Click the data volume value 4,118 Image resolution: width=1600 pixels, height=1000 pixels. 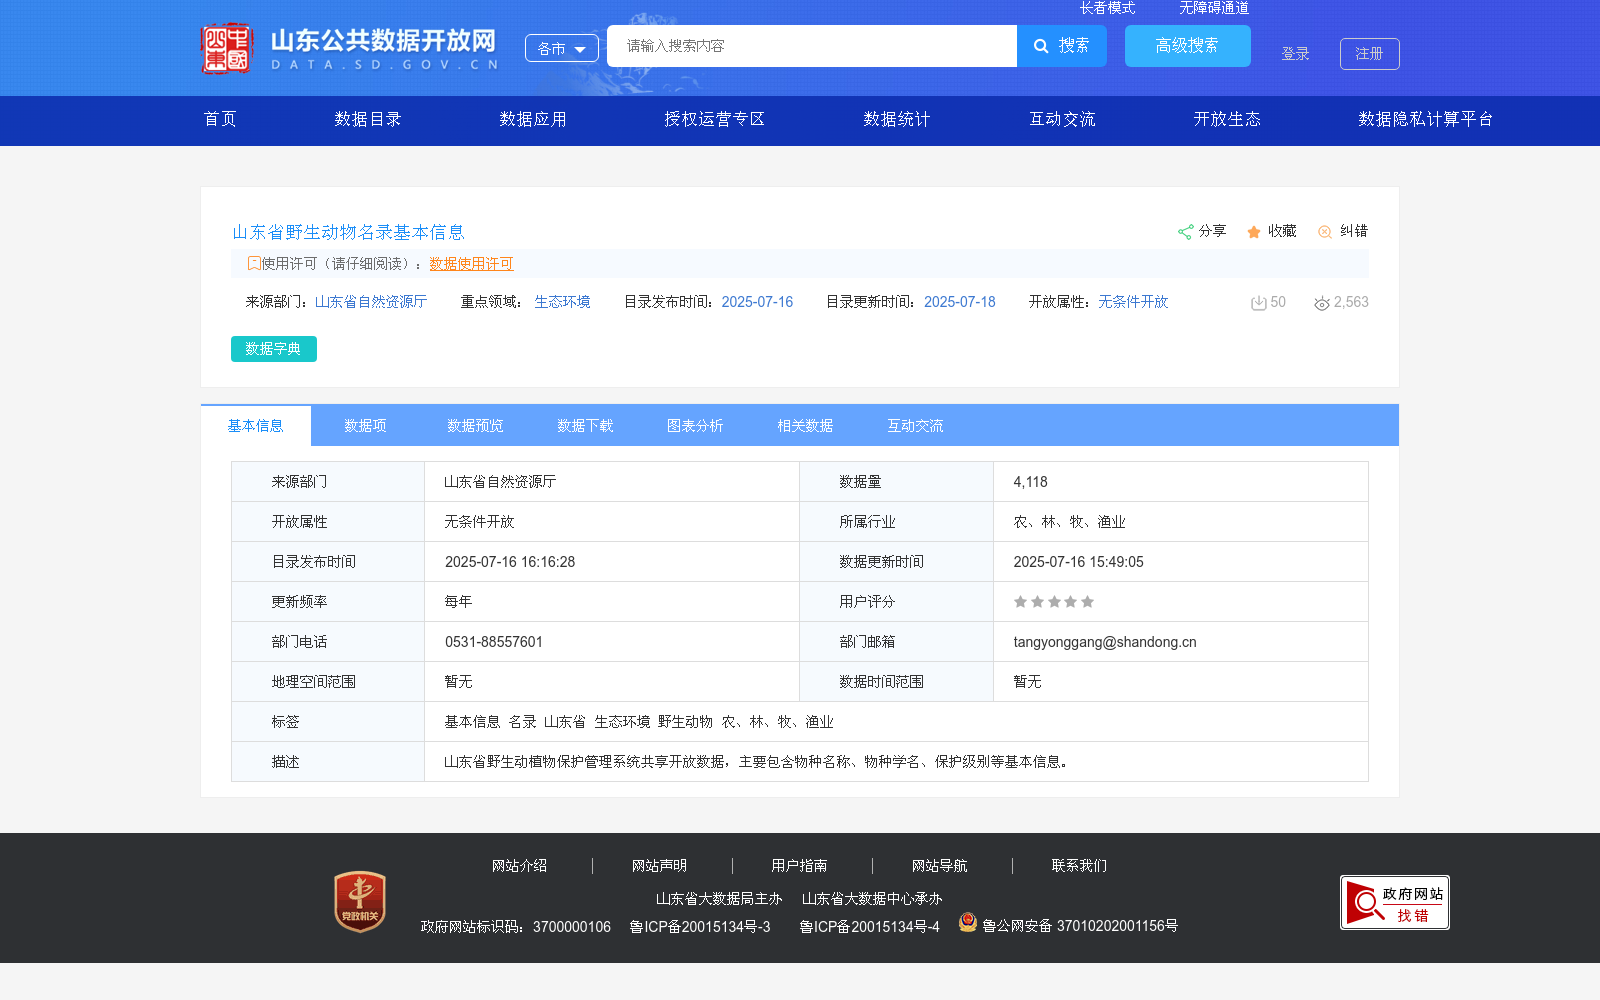[x=1031, y=482]
